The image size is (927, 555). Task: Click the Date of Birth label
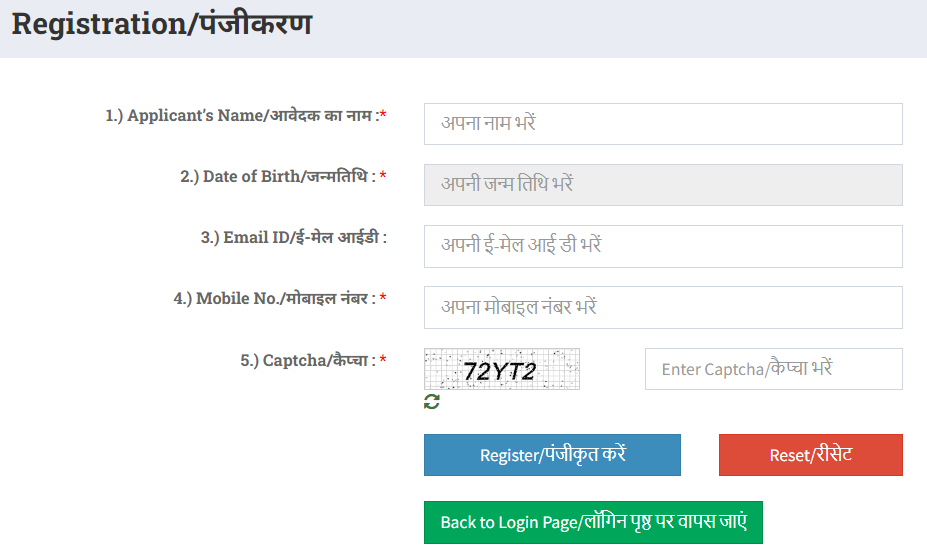coord(278,176)
